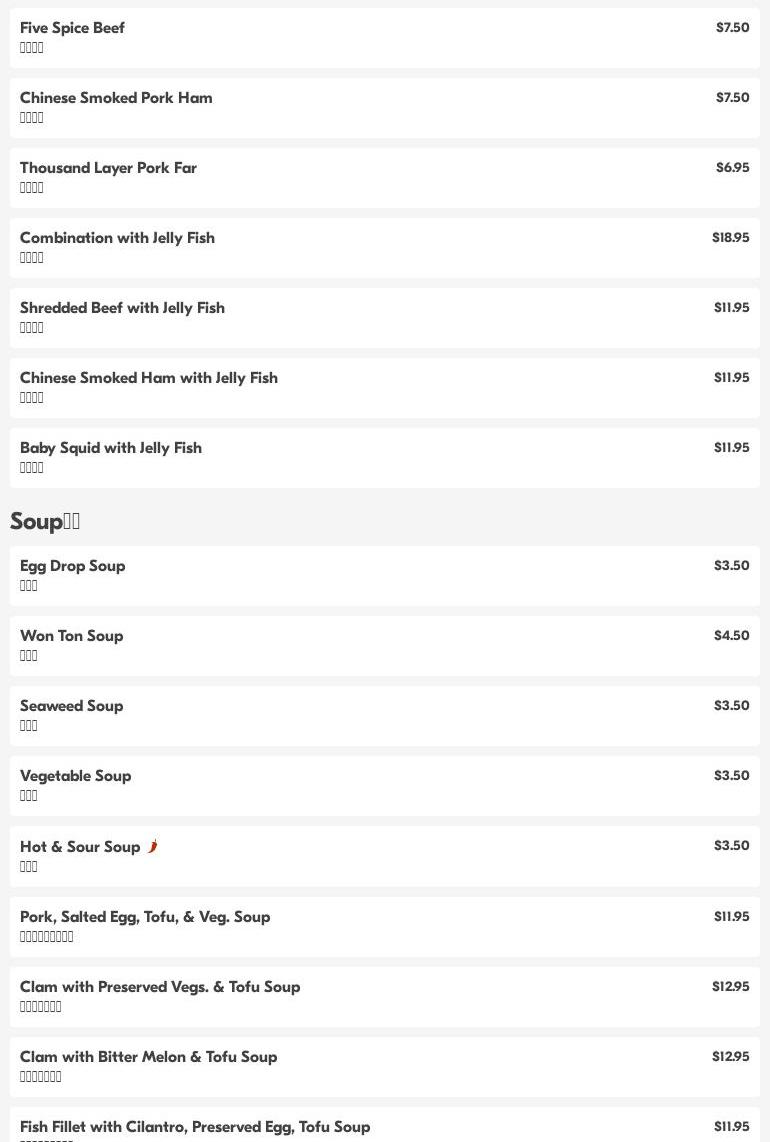This screenshot has height=1142, width=770.
Task: Add Egg Drop Soup to order
Action: [385, 575]
